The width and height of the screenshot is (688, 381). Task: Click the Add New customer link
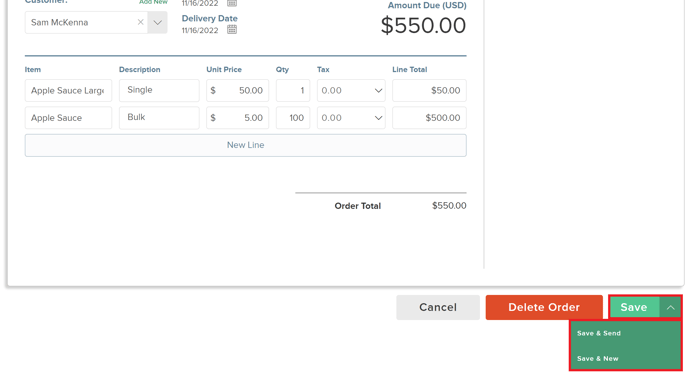click(153, 2)
